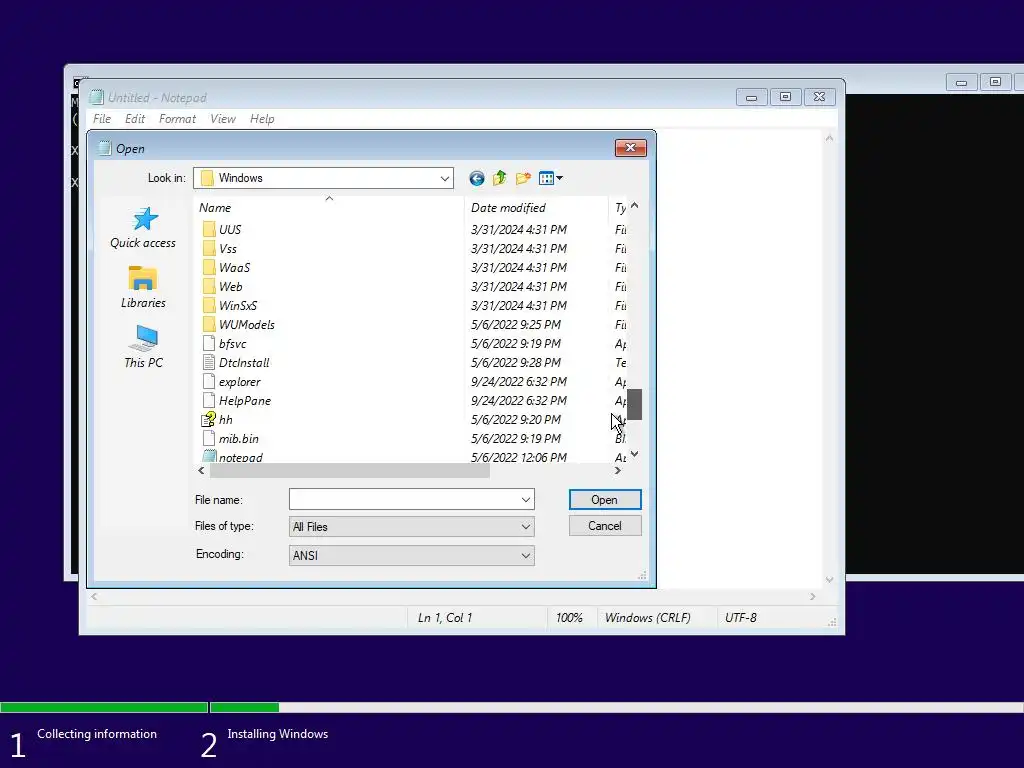The height and width of the screenshot is (768, 1024).
Task: Click the Cancel button
Action: [x=605, y=526]
